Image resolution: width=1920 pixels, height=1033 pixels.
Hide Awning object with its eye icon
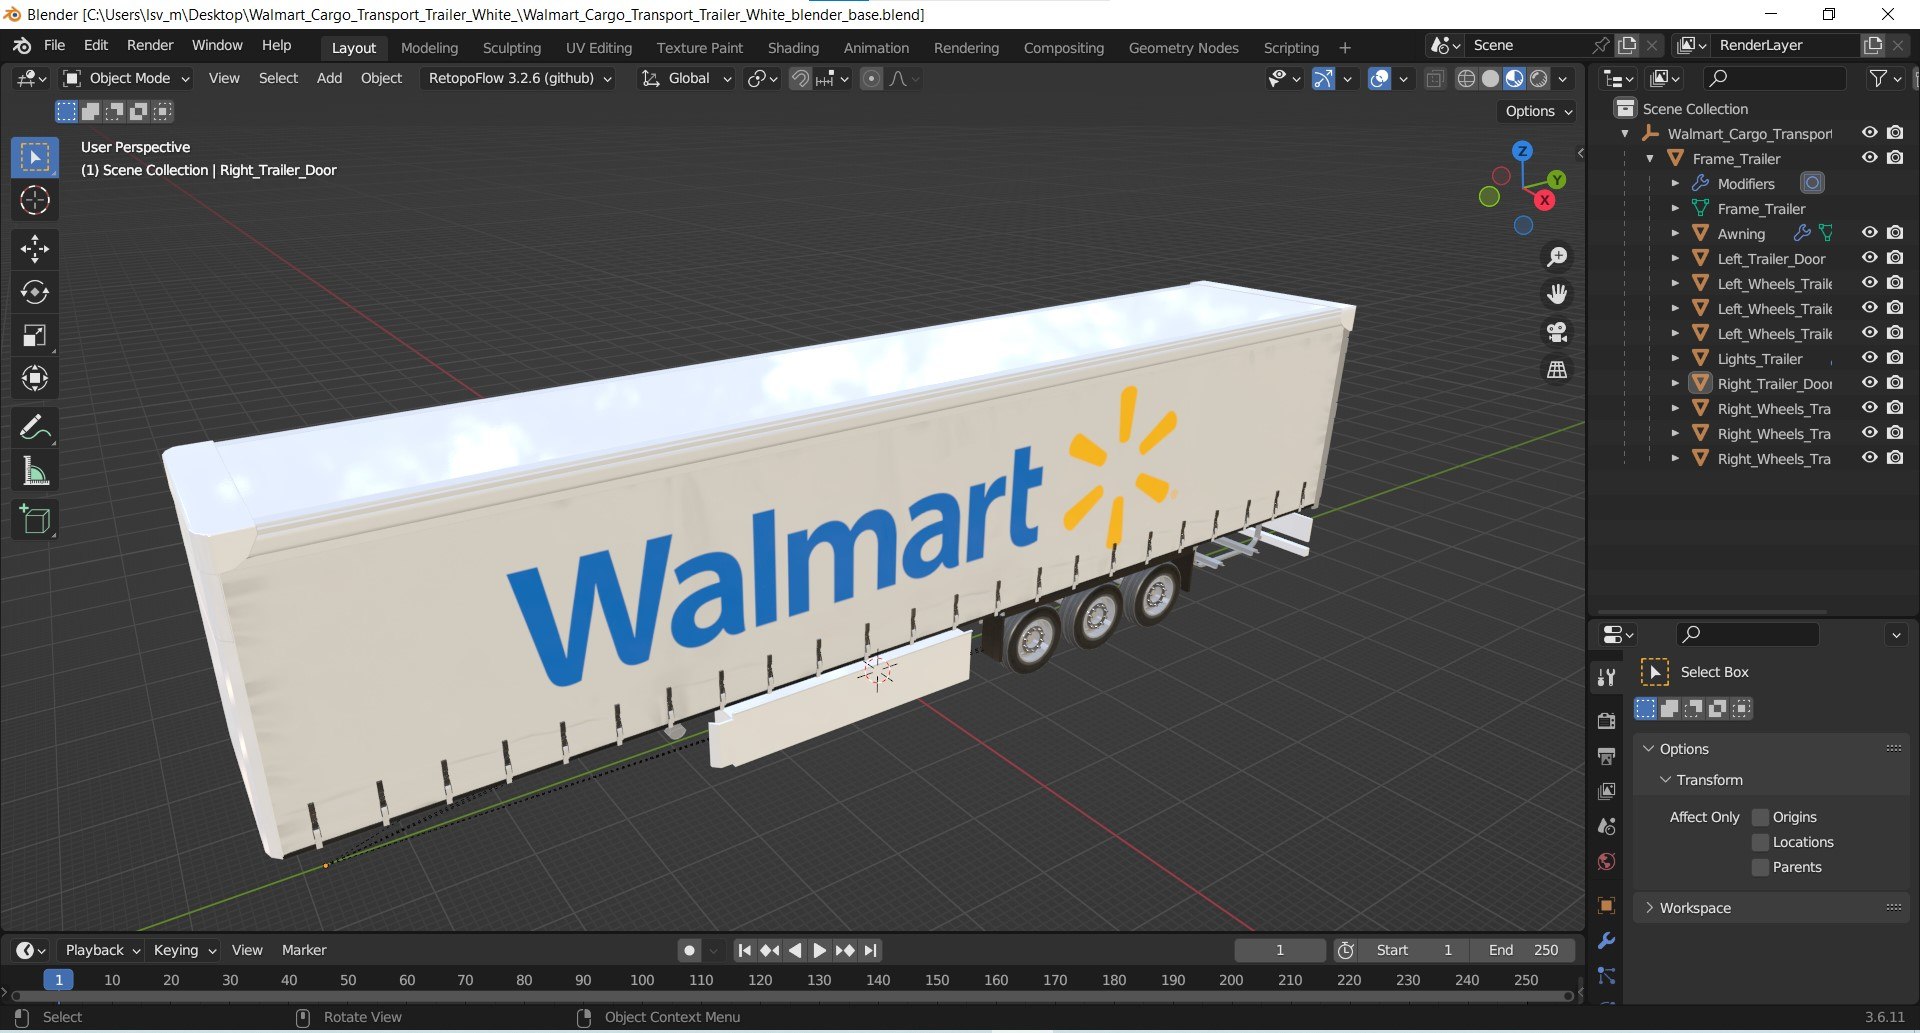point(1869,233)
